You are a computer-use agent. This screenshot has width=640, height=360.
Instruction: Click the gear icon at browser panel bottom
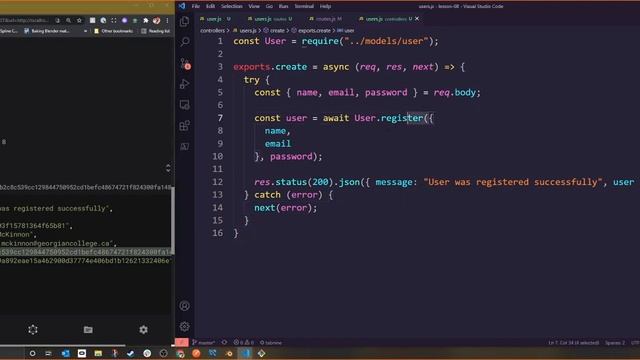[144, 330]
